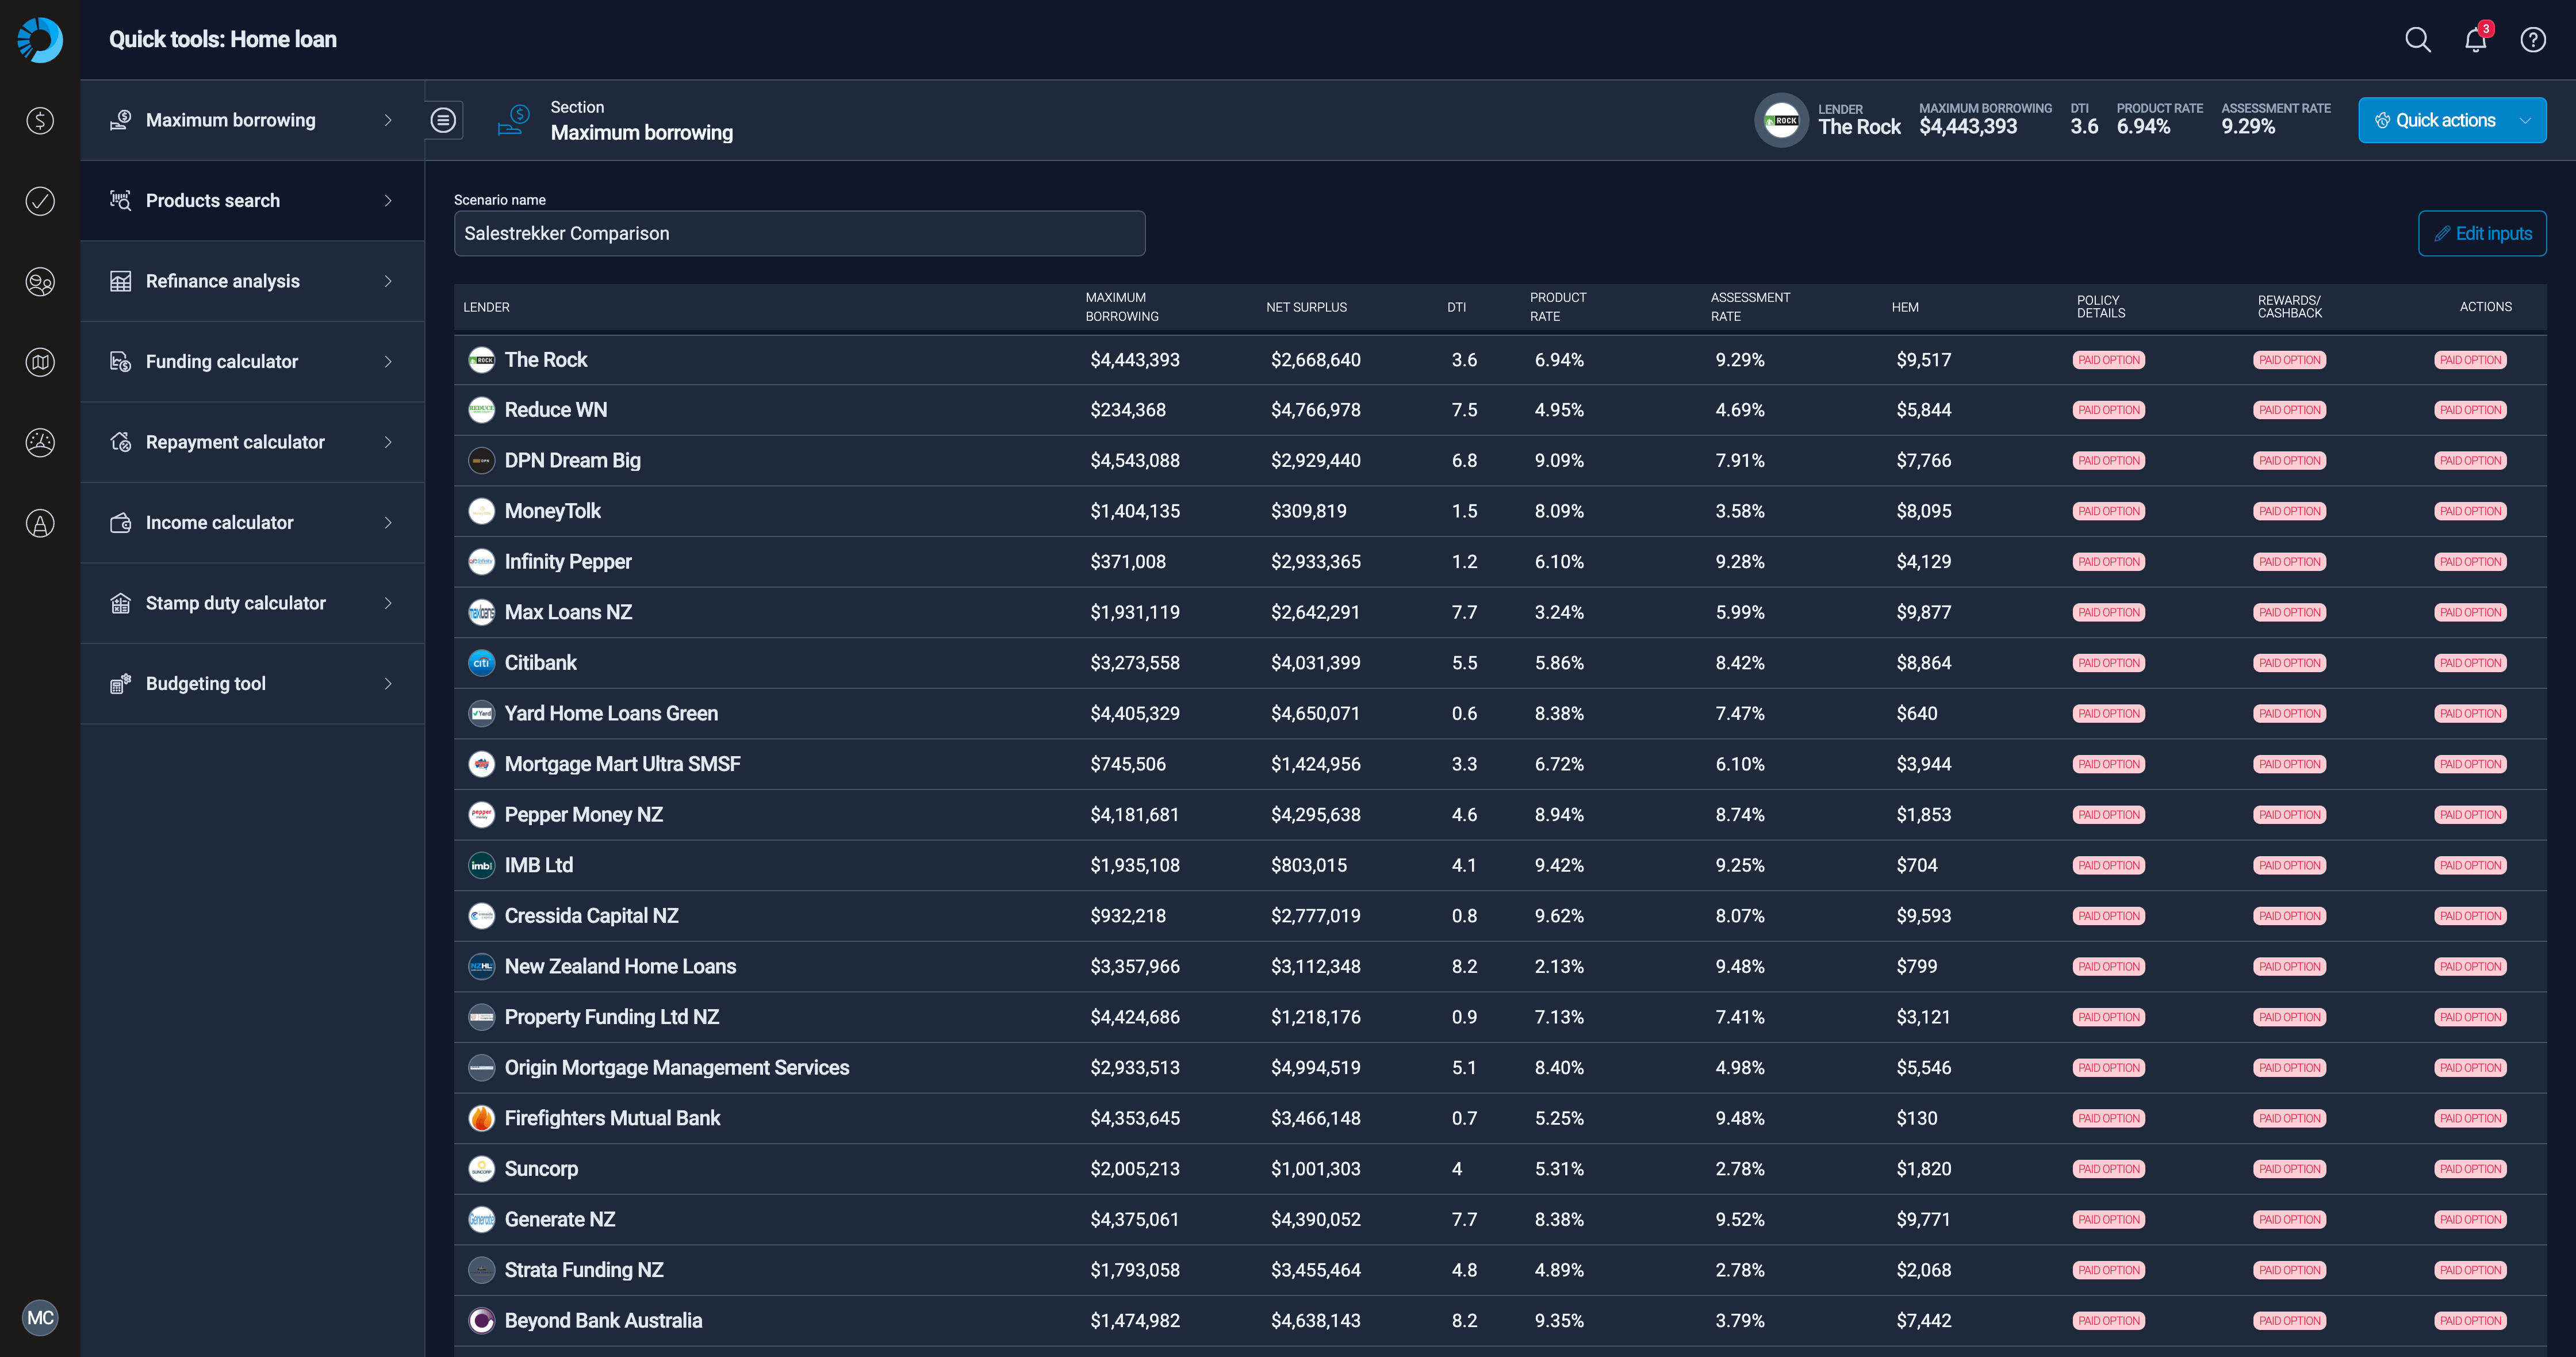The height and width of the screenshot is (1357, 2576).
Task: Select the speedometer dashboard icon in sidebar
Action: 39,442
